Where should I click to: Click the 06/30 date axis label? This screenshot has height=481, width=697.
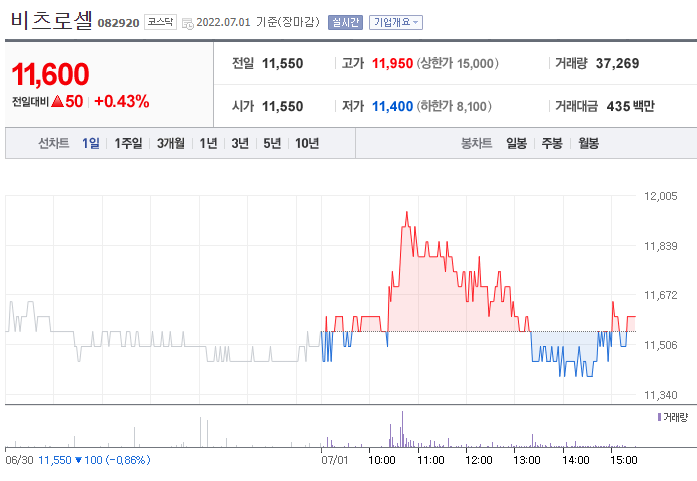[19, 460]
